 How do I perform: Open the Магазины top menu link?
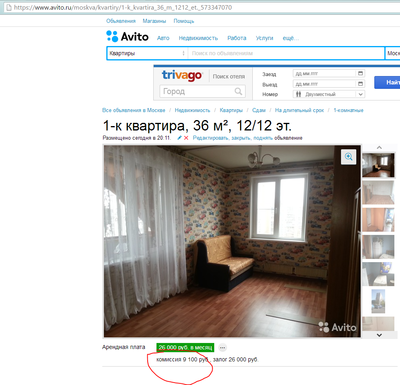point(154,21)
